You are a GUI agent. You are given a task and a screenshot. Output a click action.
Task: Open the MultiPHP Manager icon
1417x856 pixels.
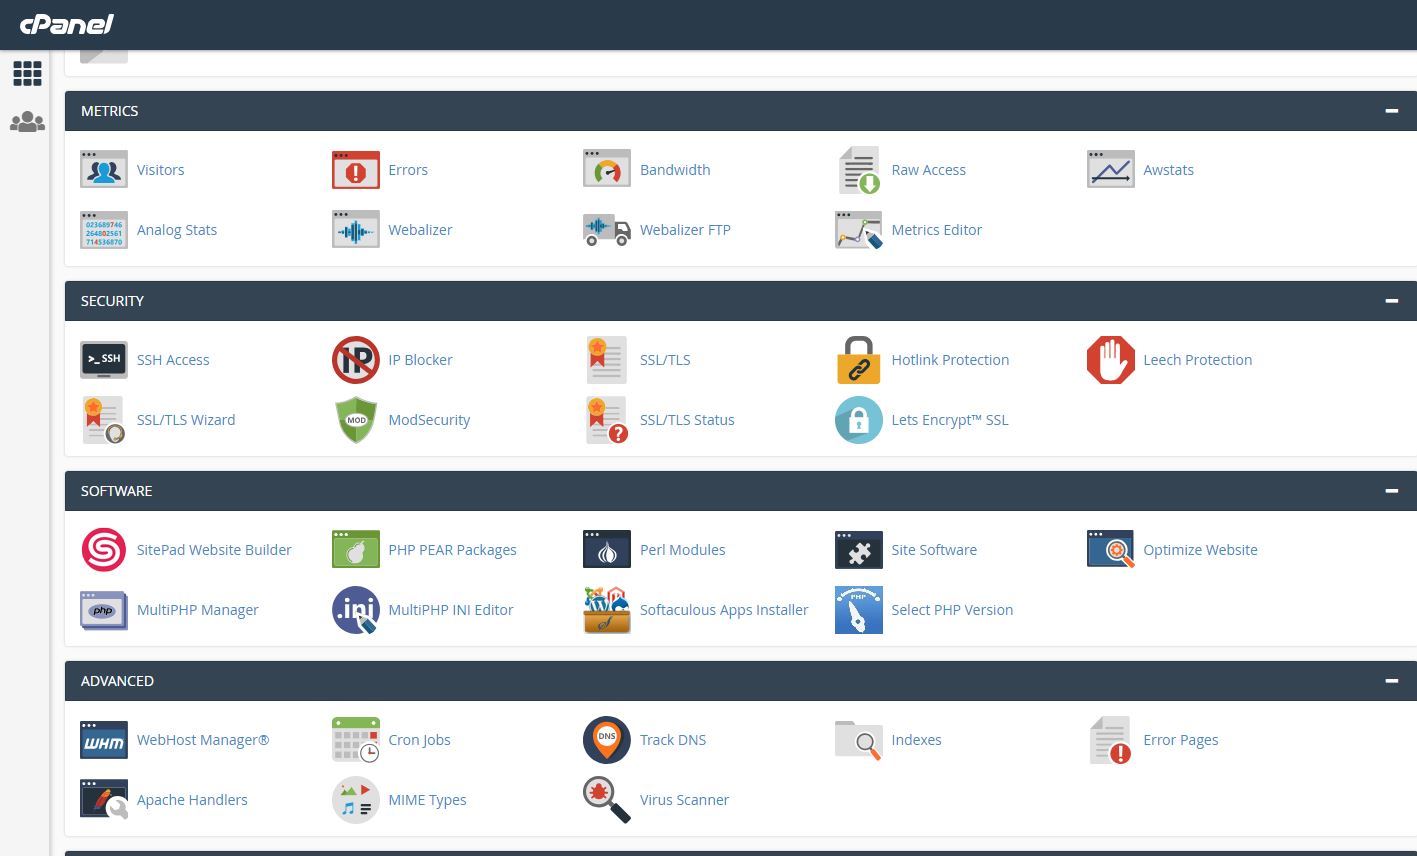pyautogui.click(x=103, y=609)
